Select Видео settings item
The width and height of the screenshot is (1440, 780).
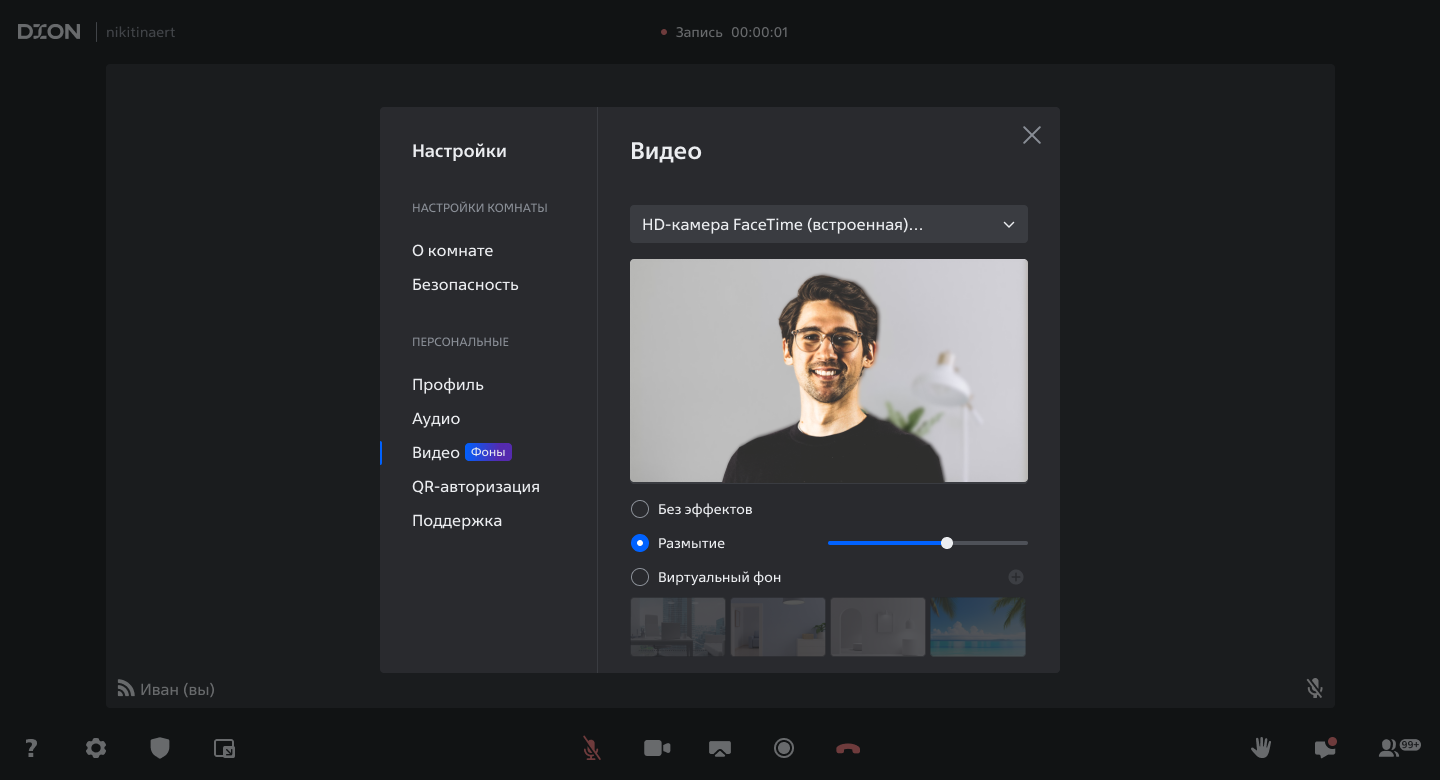(x=436, y=452)
